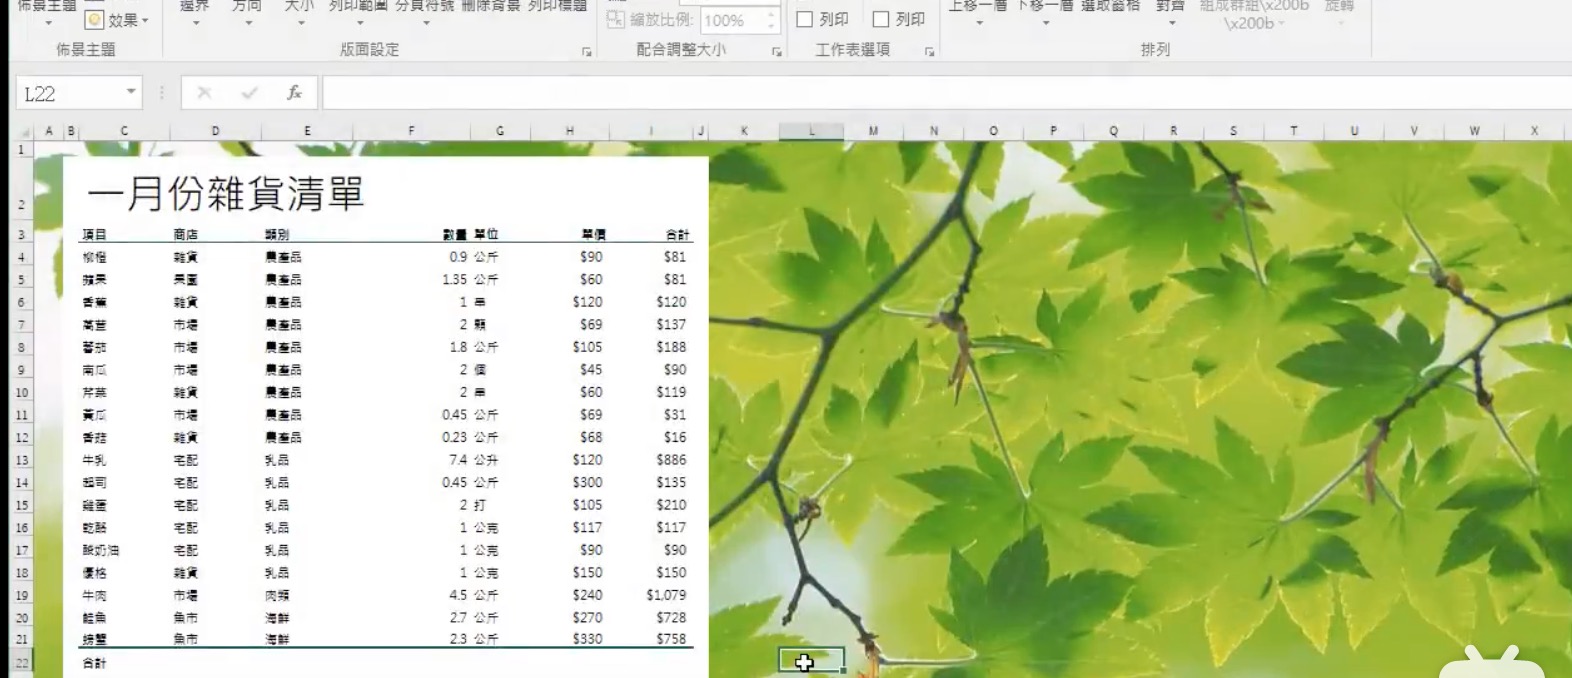The image size is (1572, 678).
Task: Select column E header
Action: coord(307,131)
